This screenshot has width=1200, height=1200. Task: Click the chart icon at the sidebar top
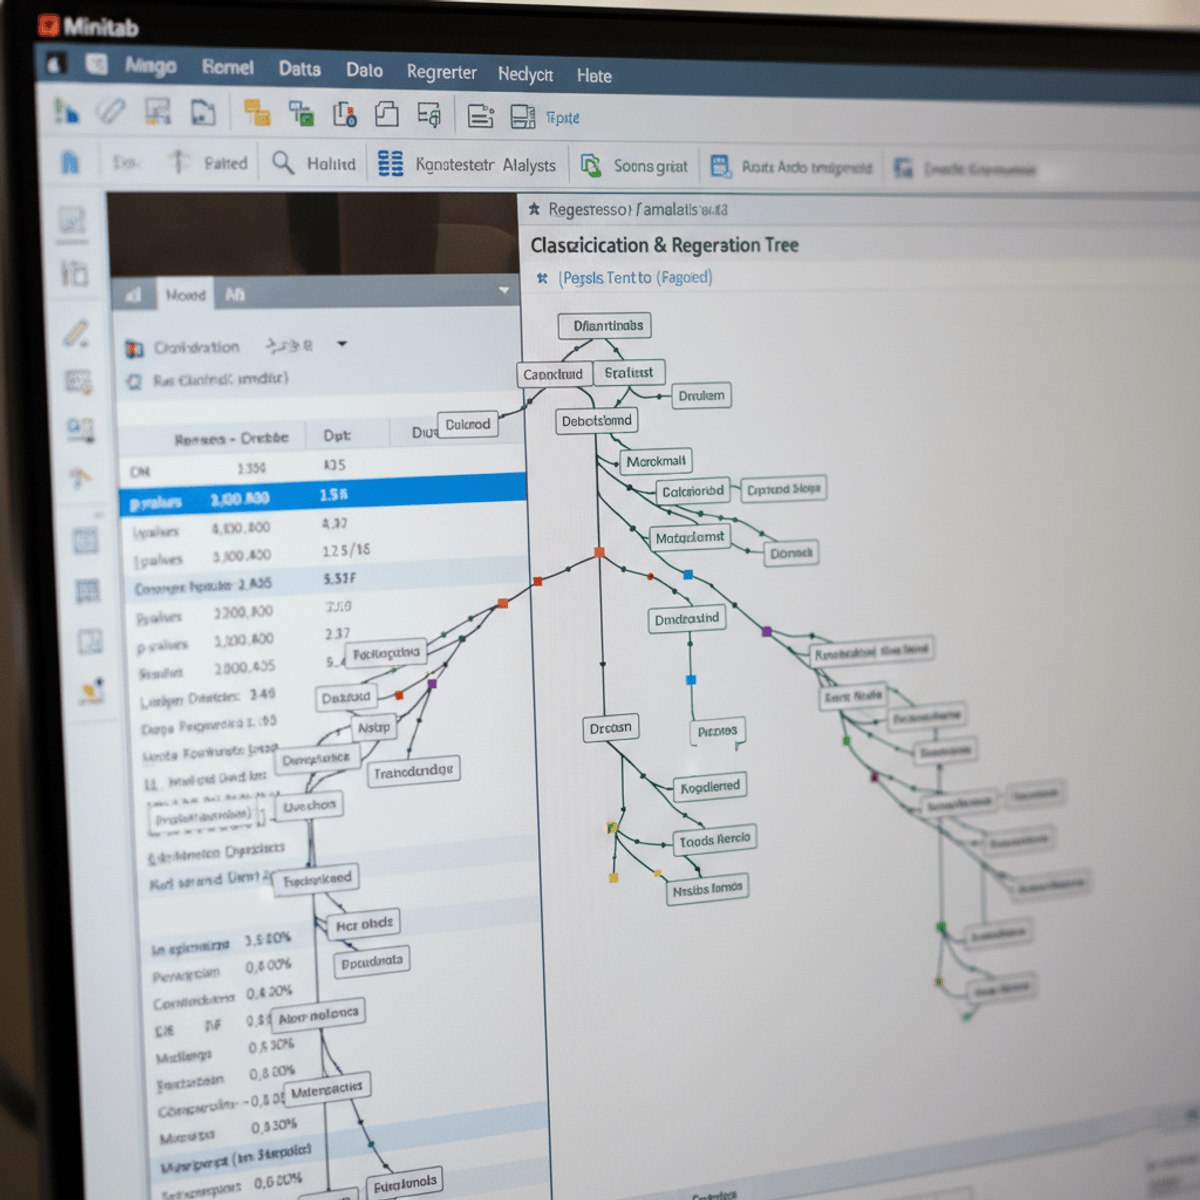coord(73,222)
